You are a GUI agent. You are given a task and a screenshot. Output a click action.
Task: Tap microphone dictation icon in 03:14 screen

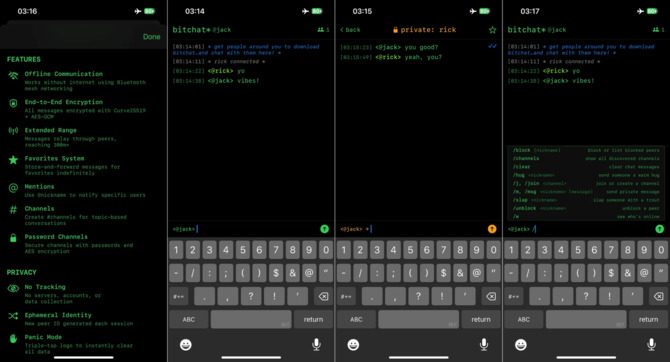(316, 344)
